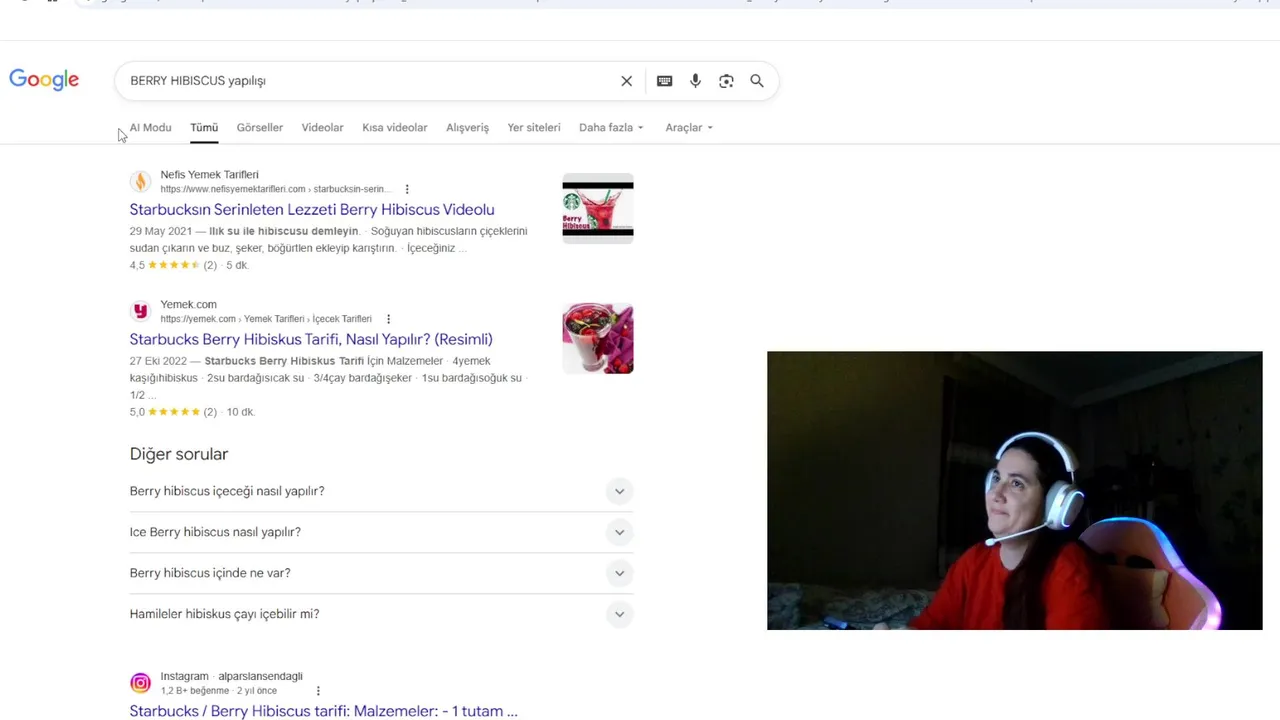The height and width of the screenshot is (720, 1280).
Task: Select the Tümü tab
Action: [x=204, y=127]
